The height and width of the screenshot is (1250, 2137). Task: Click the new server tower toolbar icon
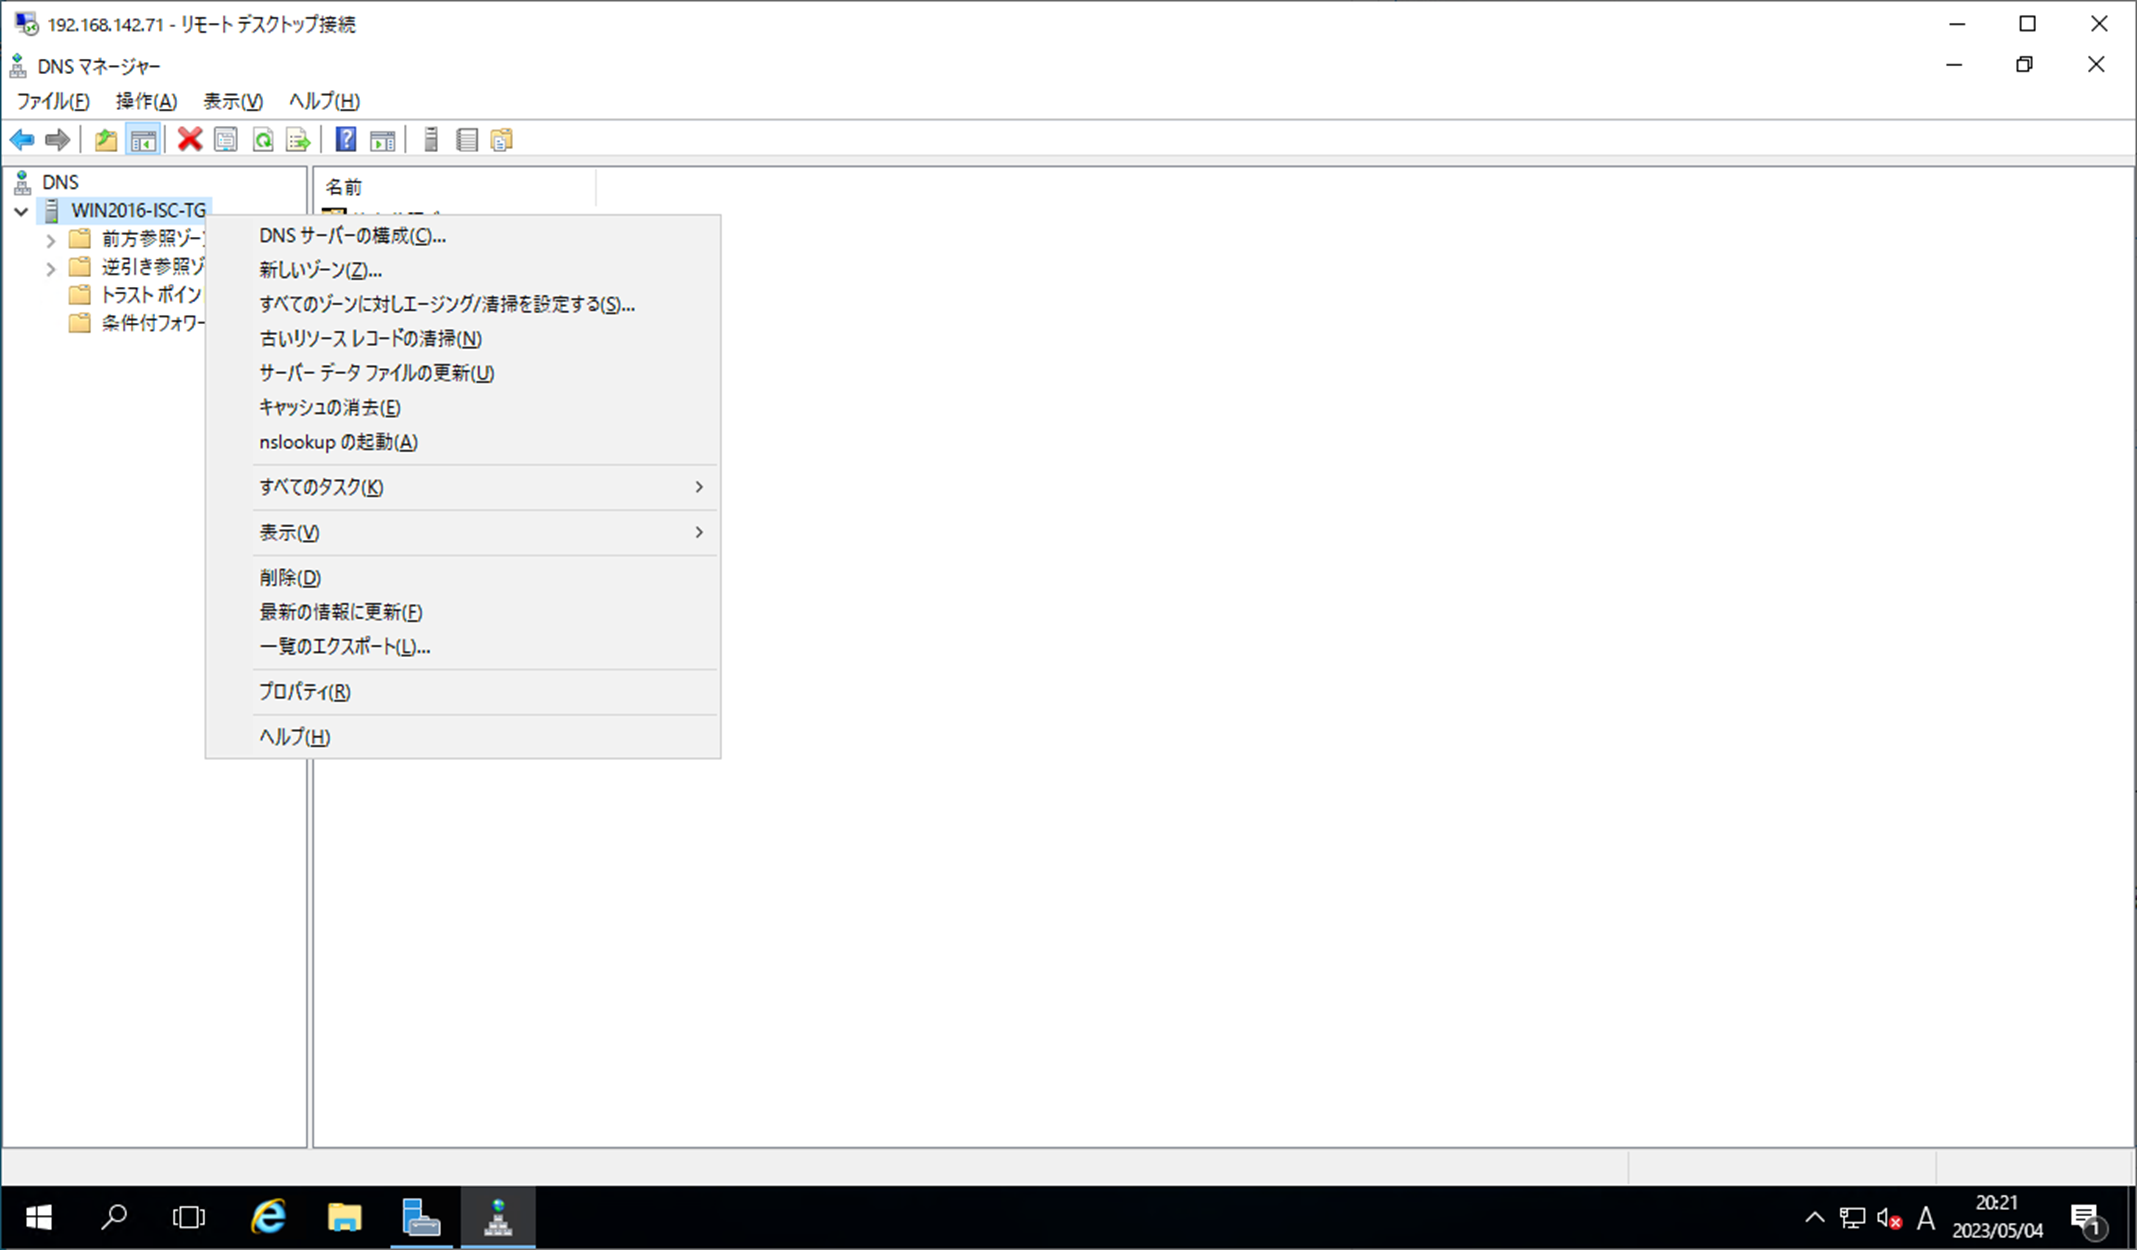pos(431,140)
